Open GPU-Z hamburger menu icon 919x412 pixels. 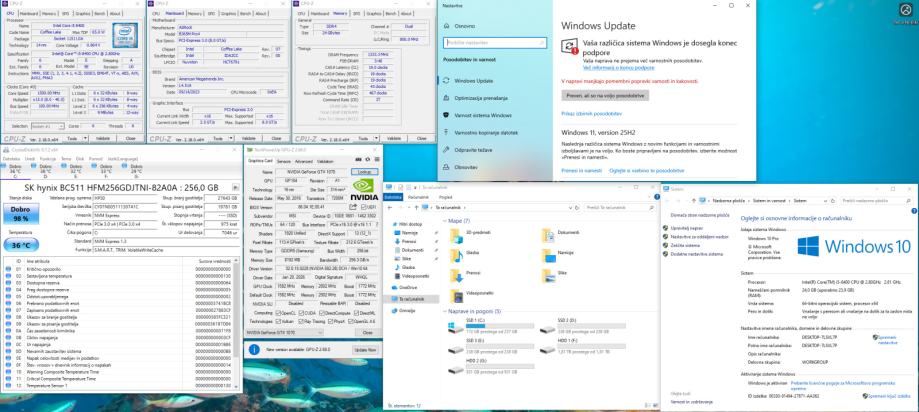tap(375, 159)
